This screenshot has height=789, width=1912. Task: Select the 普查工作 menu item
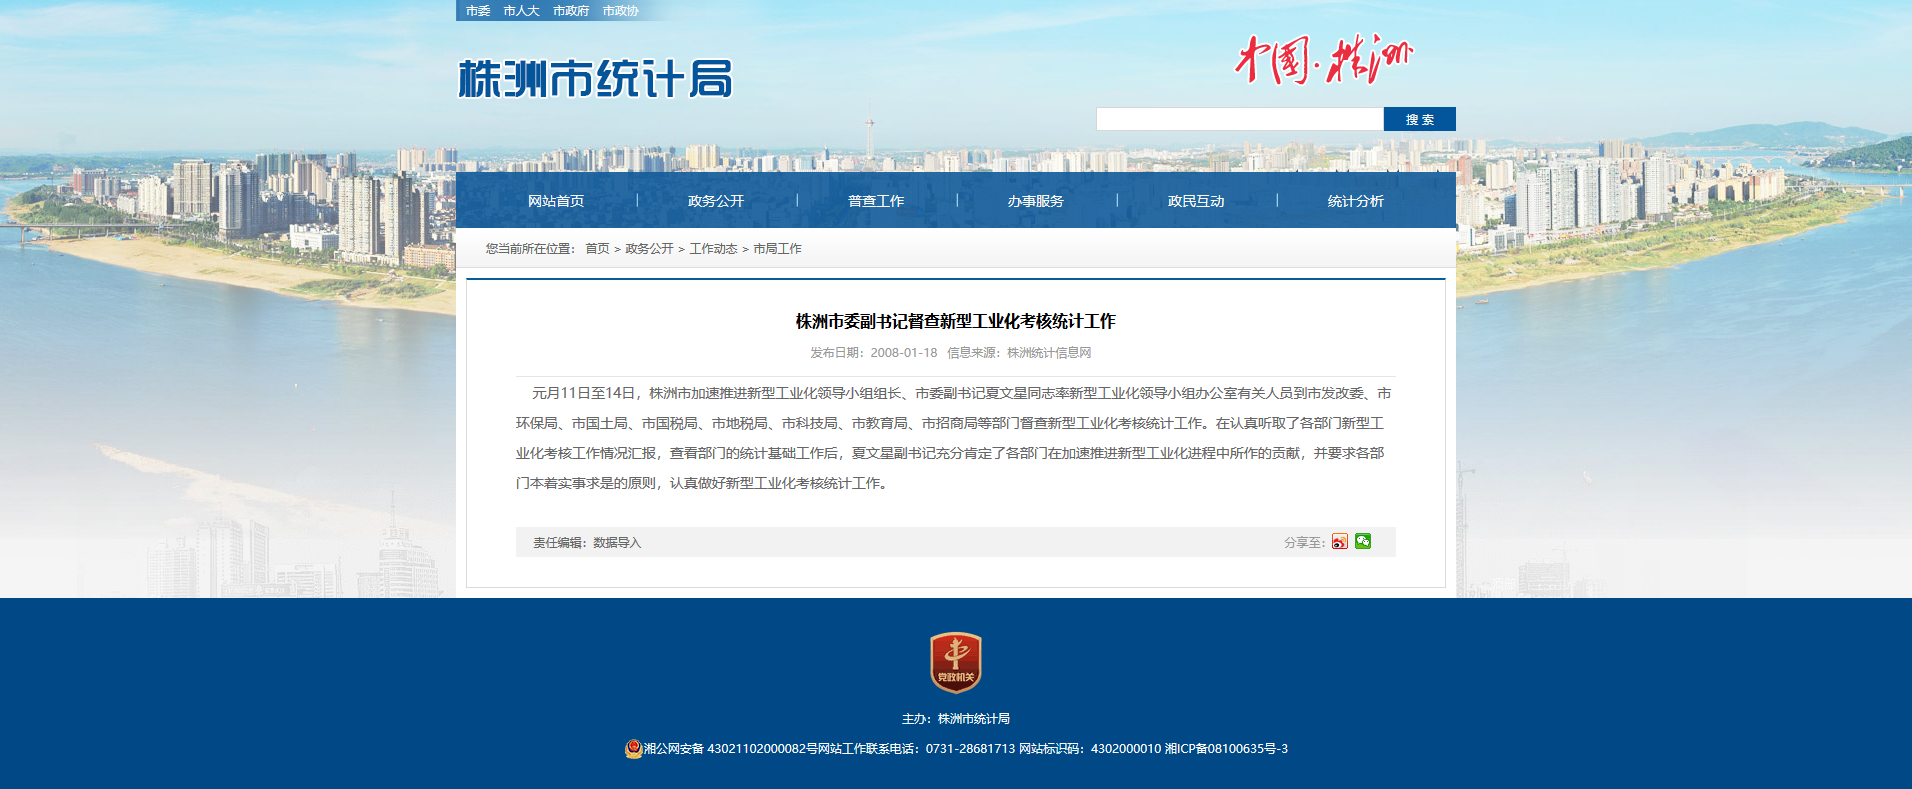(876, 201)
